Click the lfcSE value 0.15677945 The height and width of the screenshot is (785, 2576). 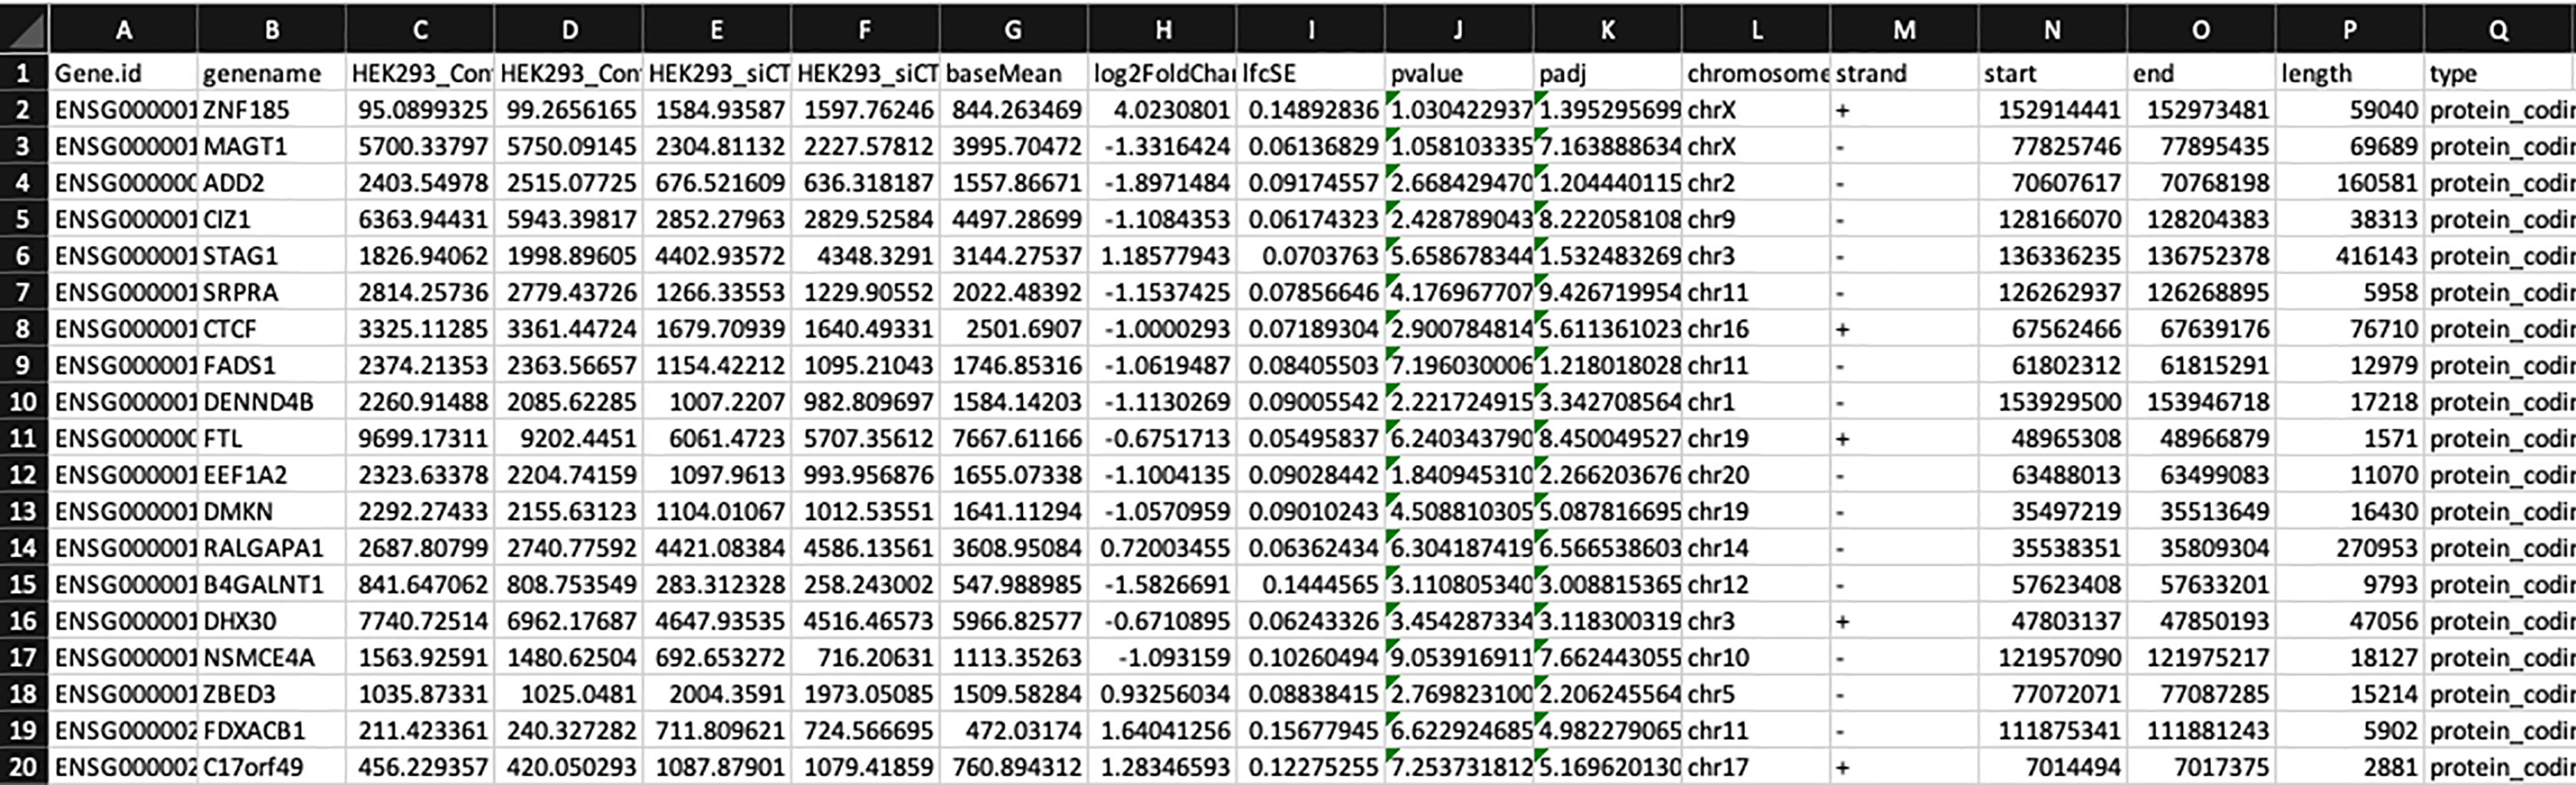1312,730
